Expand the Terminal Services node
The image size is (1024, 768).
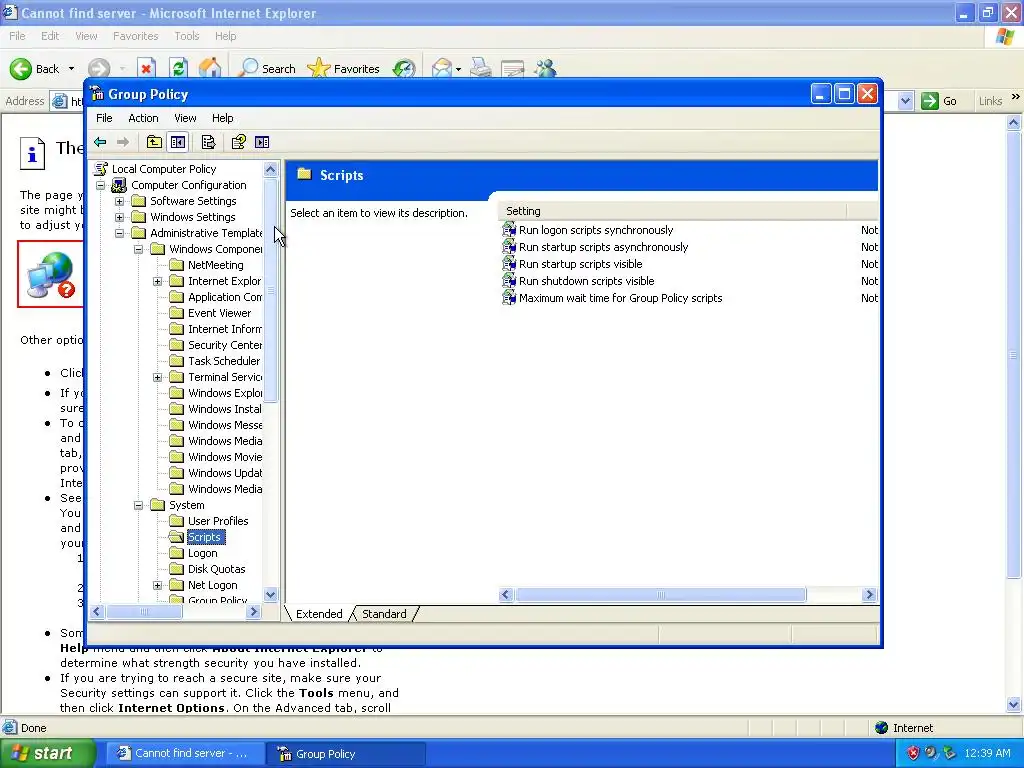pos(157,377)
